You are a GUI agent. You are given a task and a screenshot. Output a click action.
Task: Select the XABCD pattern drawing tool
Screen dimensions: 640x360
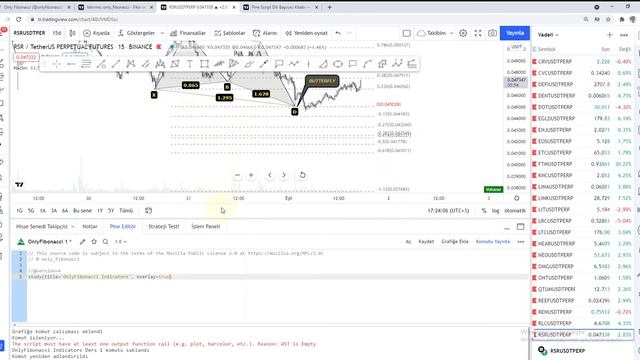pyautogui.click(x=131, y=64)
